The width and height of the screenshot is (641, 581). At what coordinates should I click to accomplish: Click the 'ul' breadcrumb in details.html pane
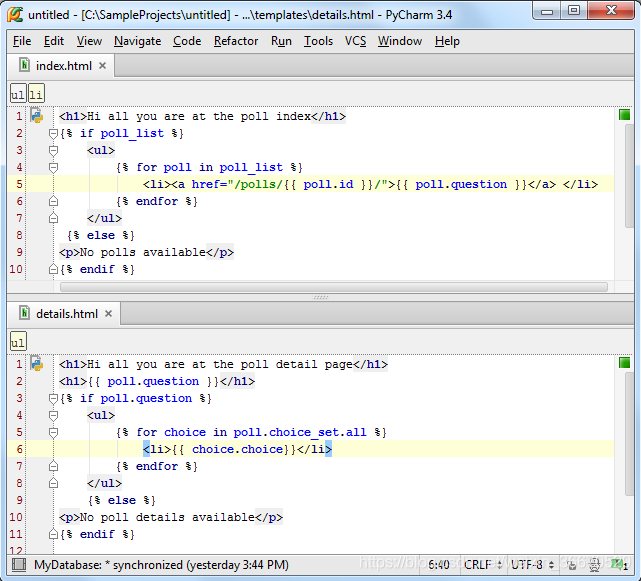pos(18,342)
